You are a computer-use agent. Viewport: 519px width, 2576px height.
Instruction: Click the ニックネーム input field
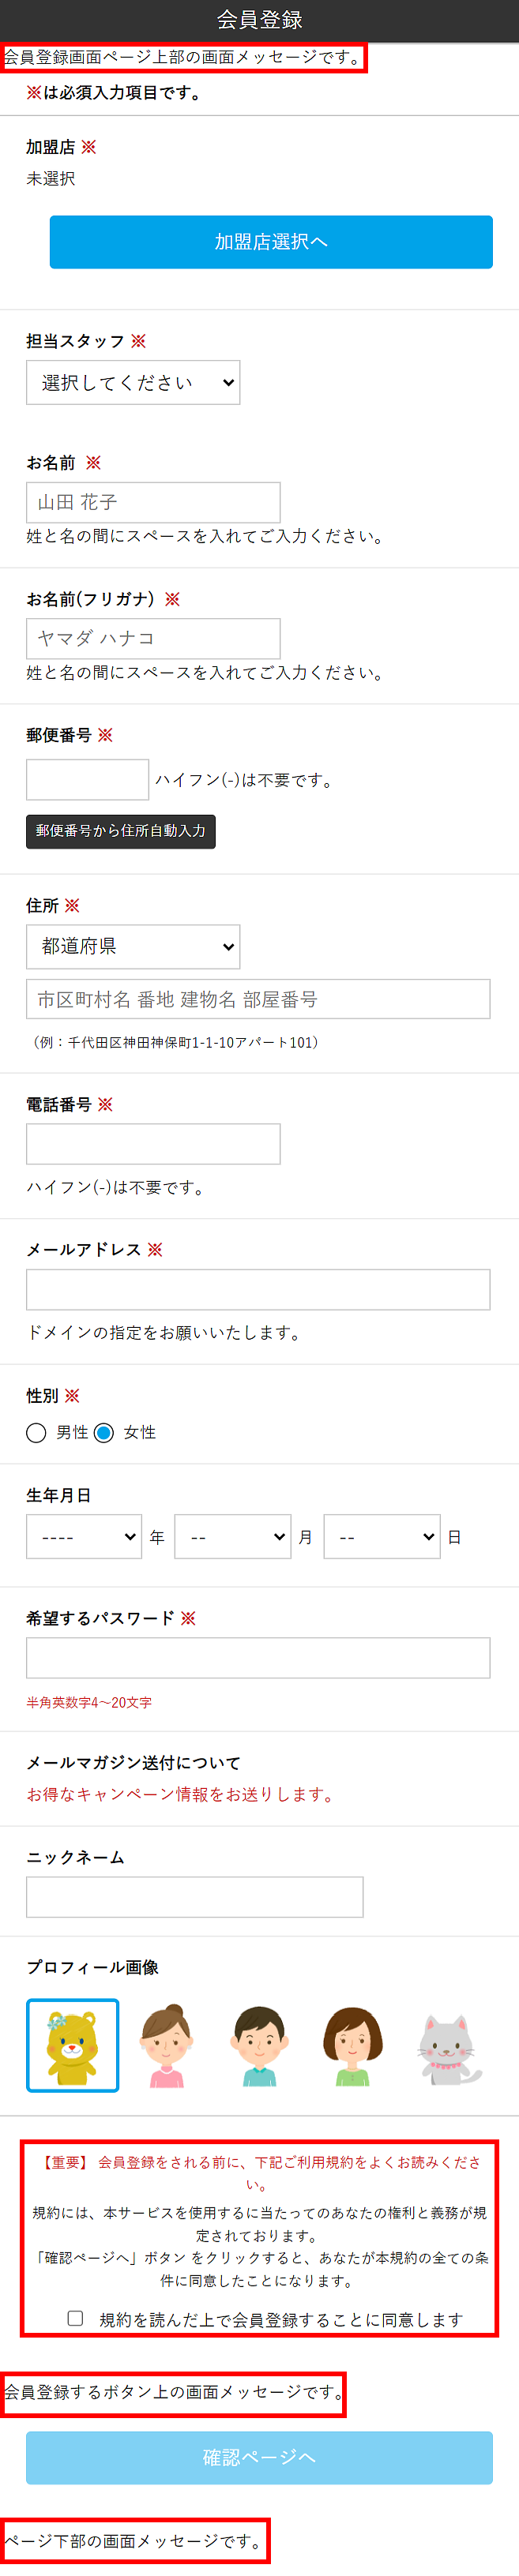(x=195, y=1896)
